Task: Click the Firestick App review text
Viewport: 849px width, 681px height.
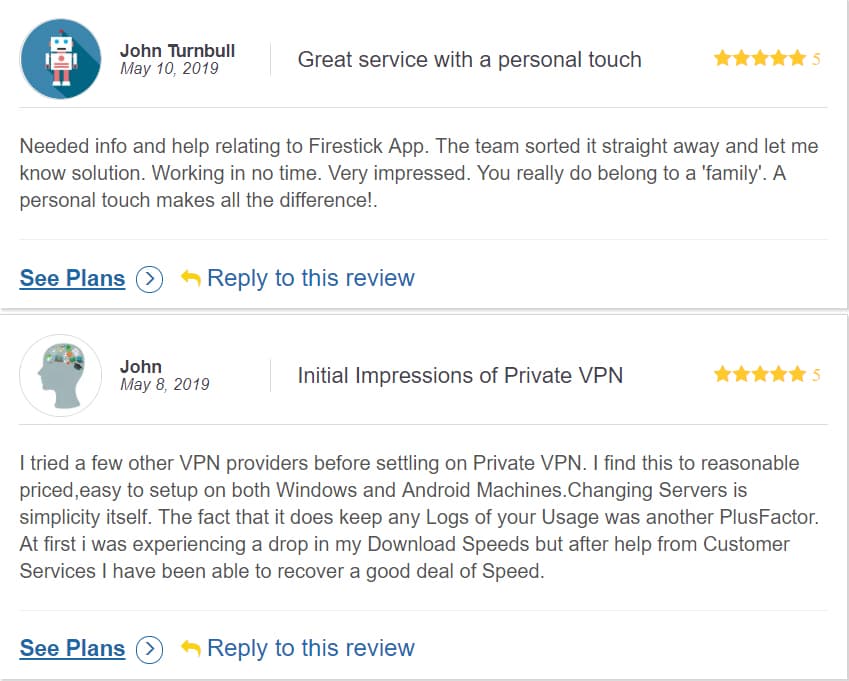Action: 418,172
